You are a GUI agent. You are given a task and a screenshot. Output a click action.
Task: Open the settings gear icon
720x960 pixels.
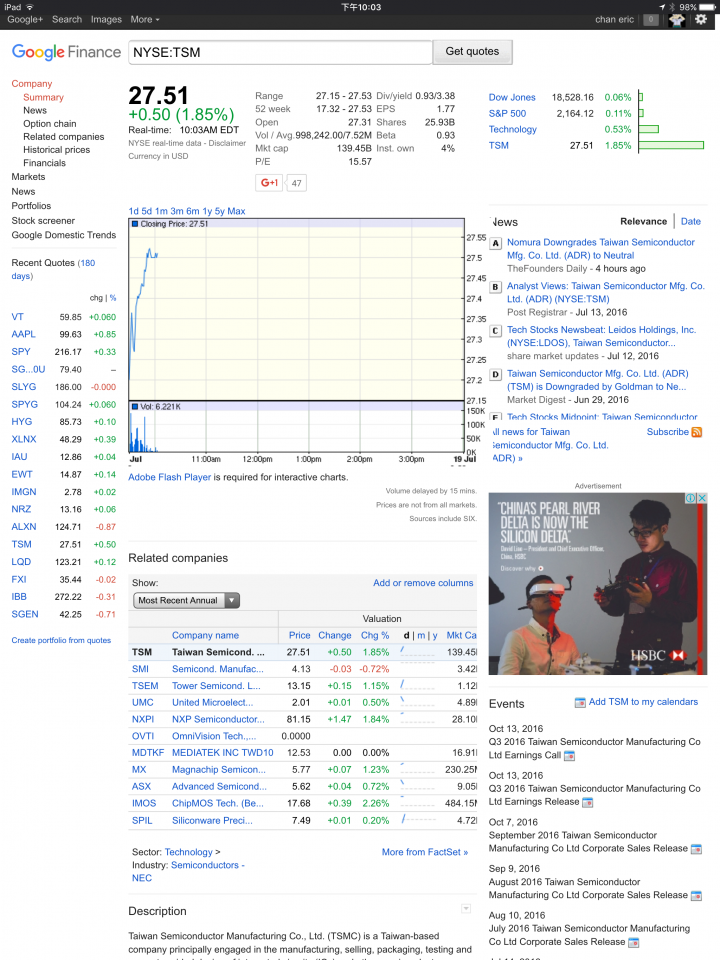701,20
